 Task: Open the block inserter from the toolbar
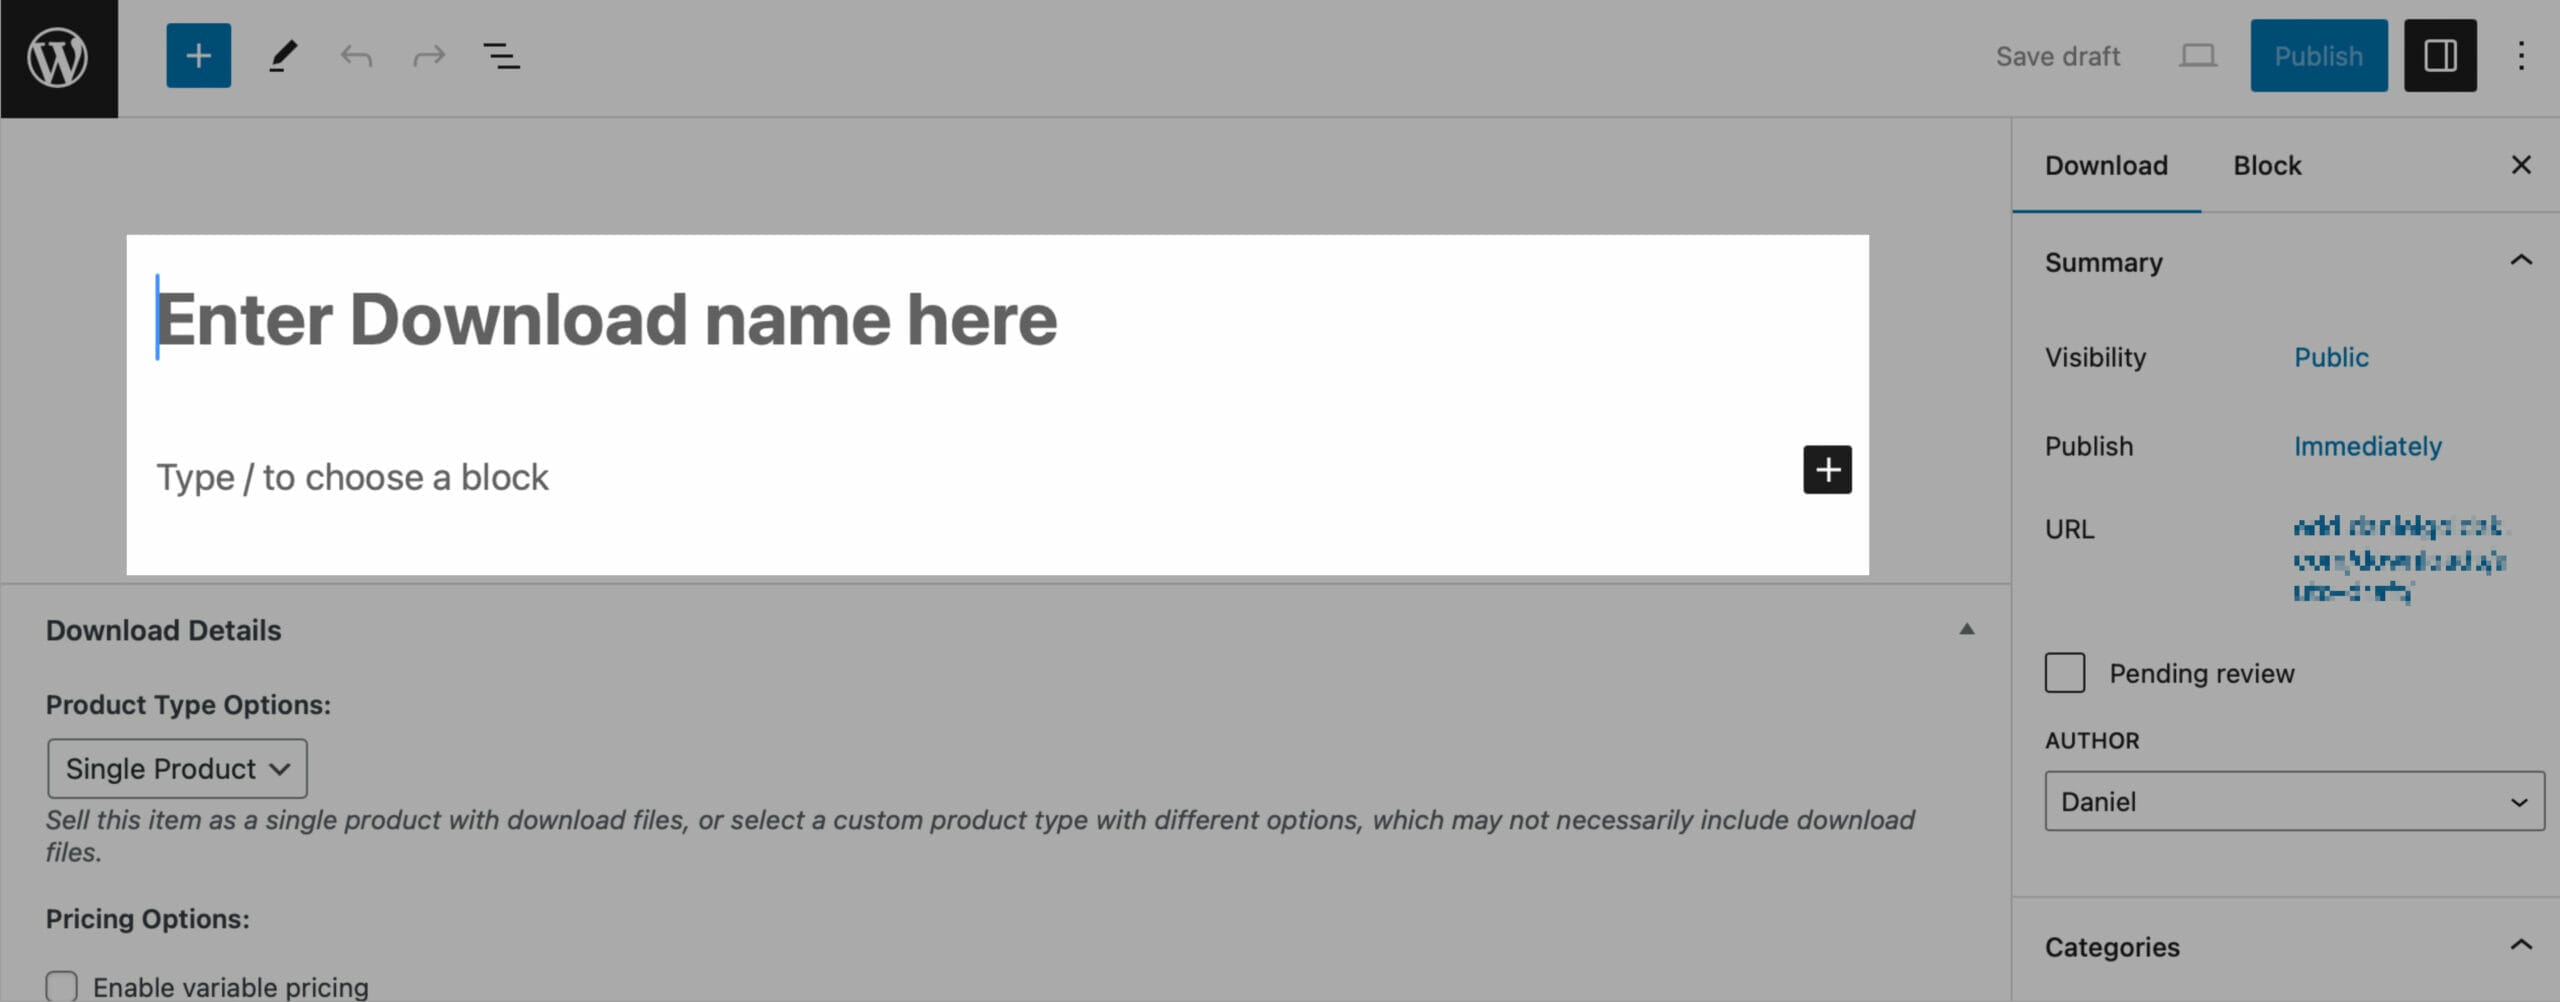click(x=197, y=55)
